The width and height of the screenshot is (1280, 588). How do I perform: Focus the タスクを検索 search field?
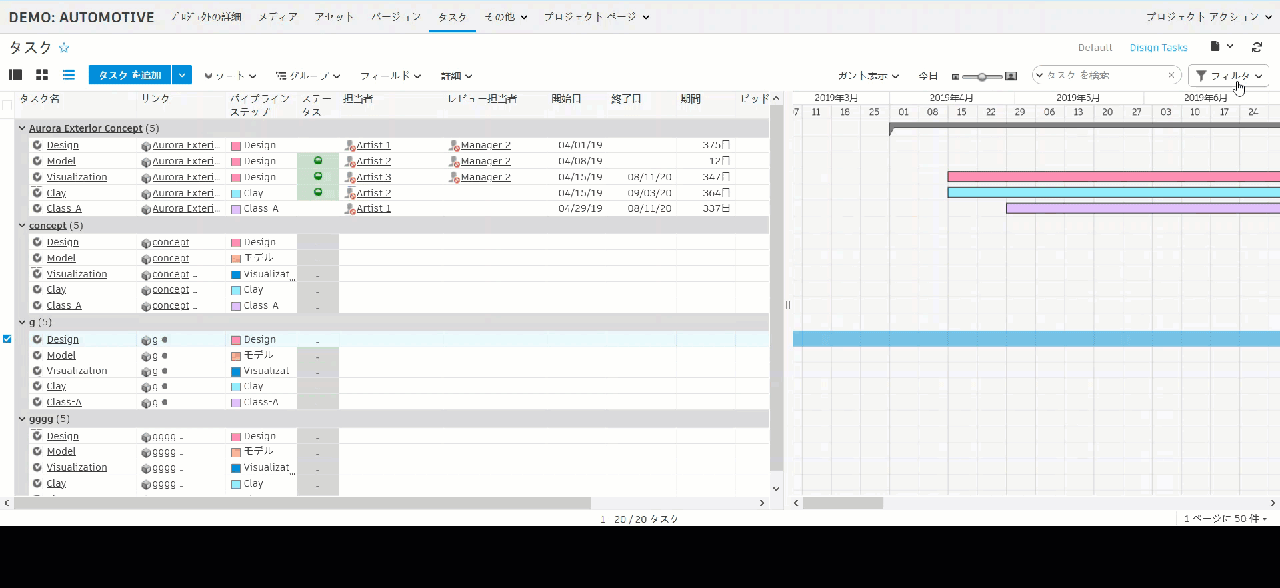(1105, 75)
